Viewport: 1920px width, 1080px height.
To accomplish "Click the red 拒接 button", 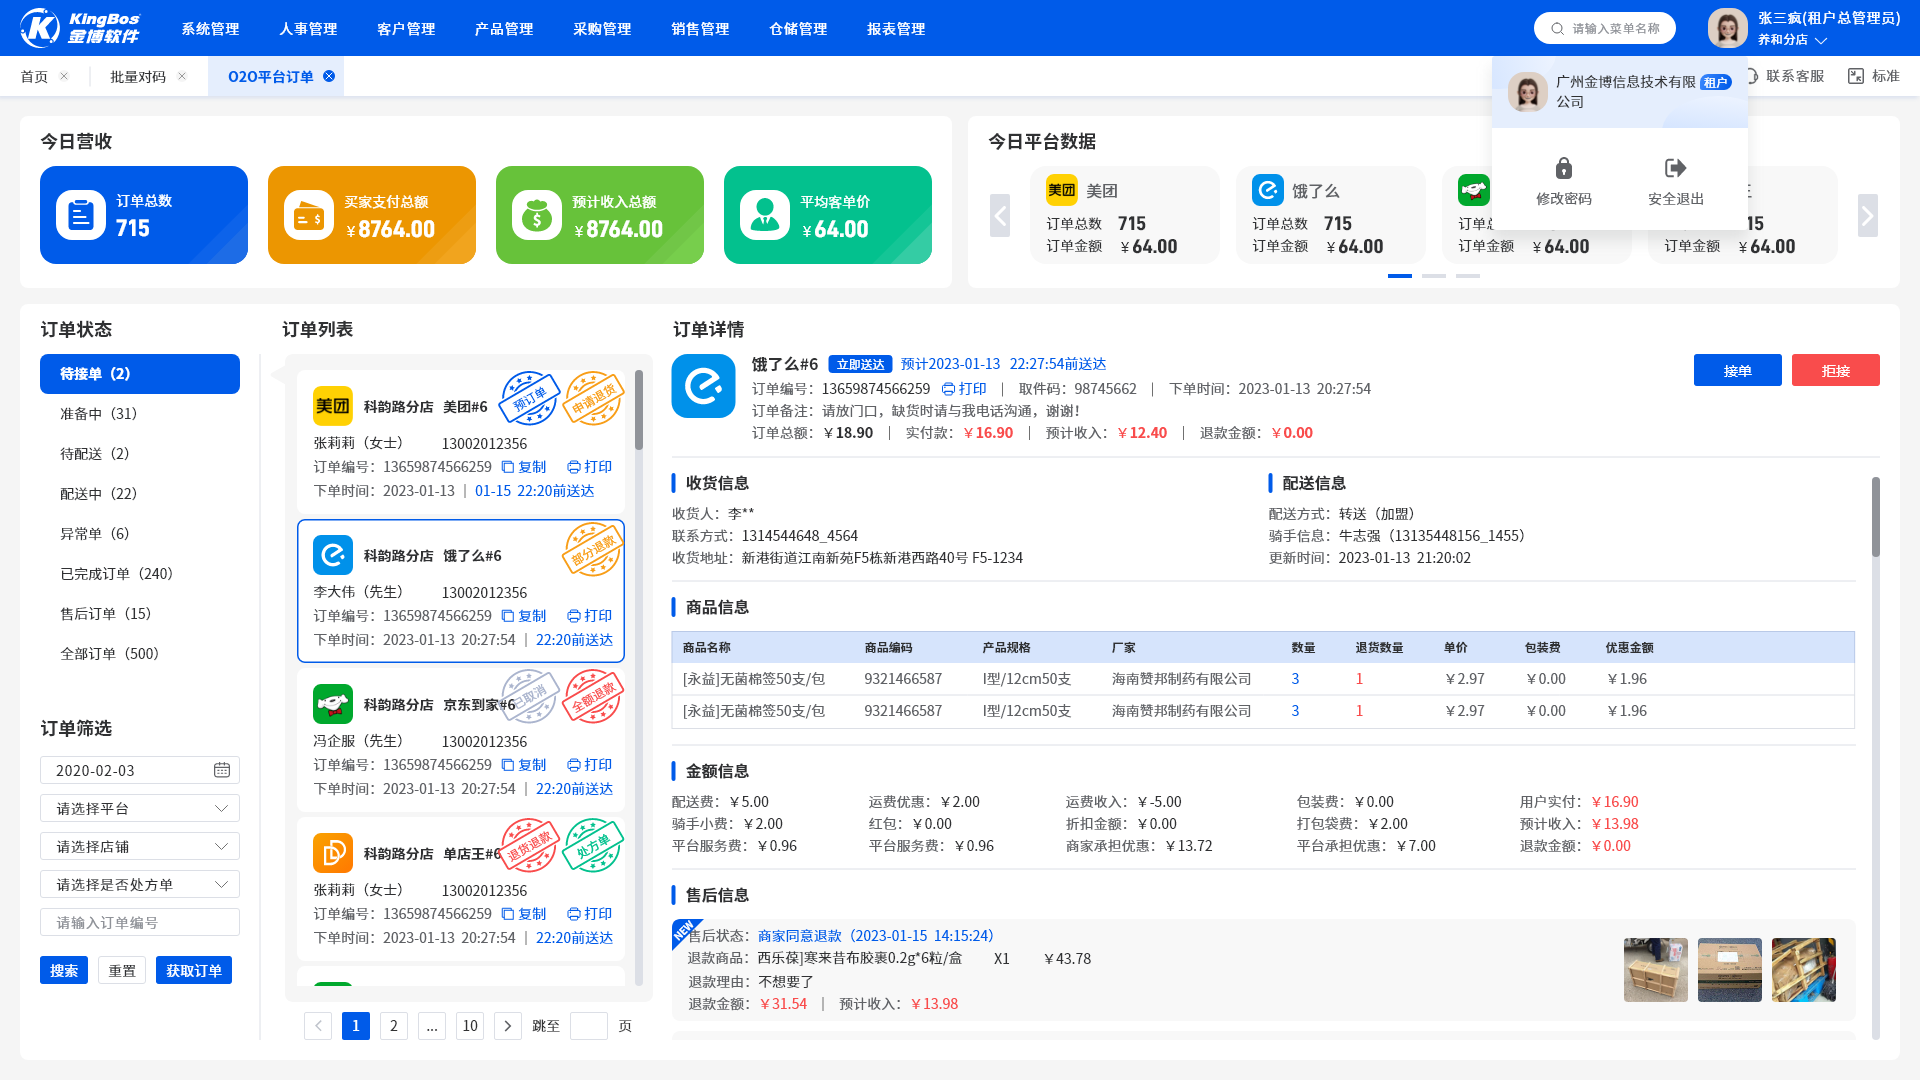I will click(x=1835, y=371).
